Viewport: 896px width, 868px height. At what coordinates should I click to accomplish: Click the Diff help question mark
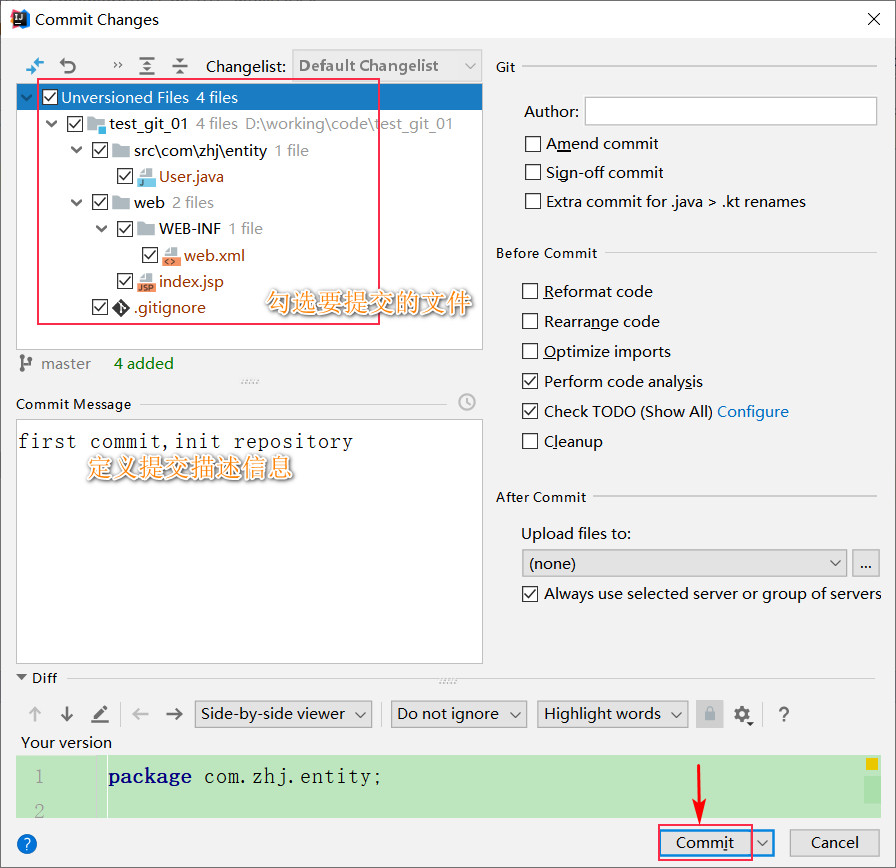(784, 714)
